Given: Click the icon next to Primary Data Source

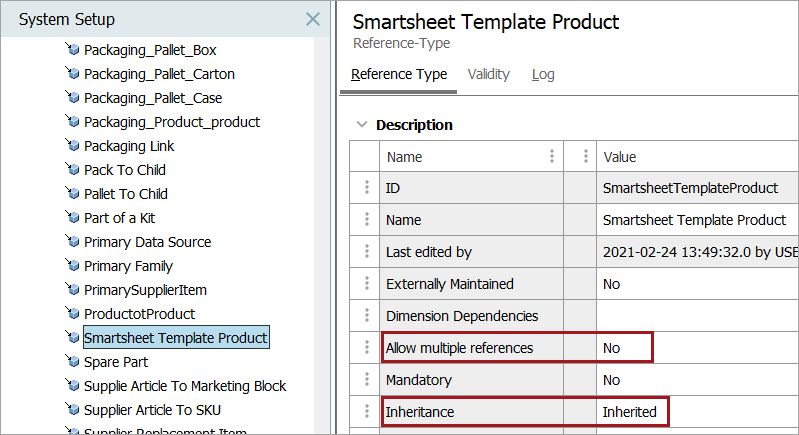Looking at the screenshot, I should [x=71, y=241].
